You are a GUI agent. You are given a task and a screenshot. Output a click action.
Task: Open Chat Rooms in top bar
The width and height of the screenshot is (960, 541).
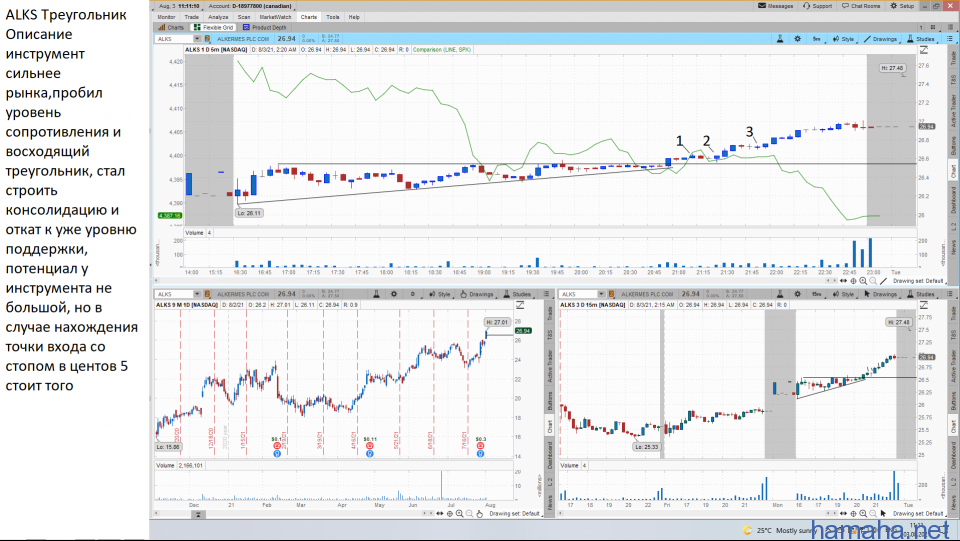862,6
